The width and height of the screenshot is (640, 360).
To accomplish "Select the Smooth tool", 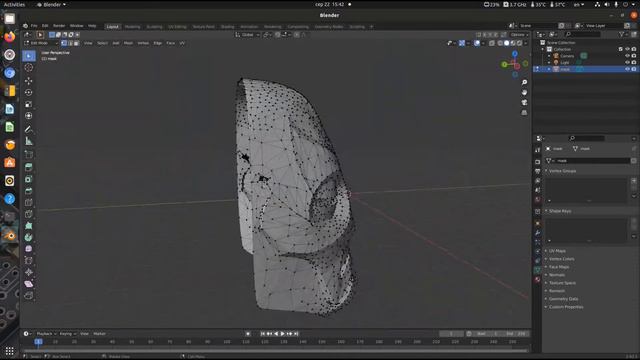I will click(29, 249).
